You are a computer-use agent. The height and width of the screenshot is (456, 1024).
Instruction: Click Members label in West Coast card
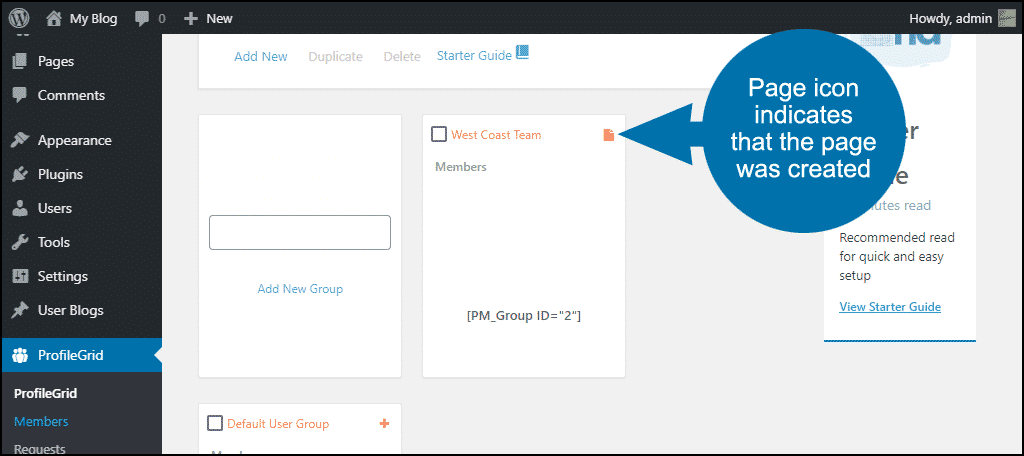(x=461, y=167)
